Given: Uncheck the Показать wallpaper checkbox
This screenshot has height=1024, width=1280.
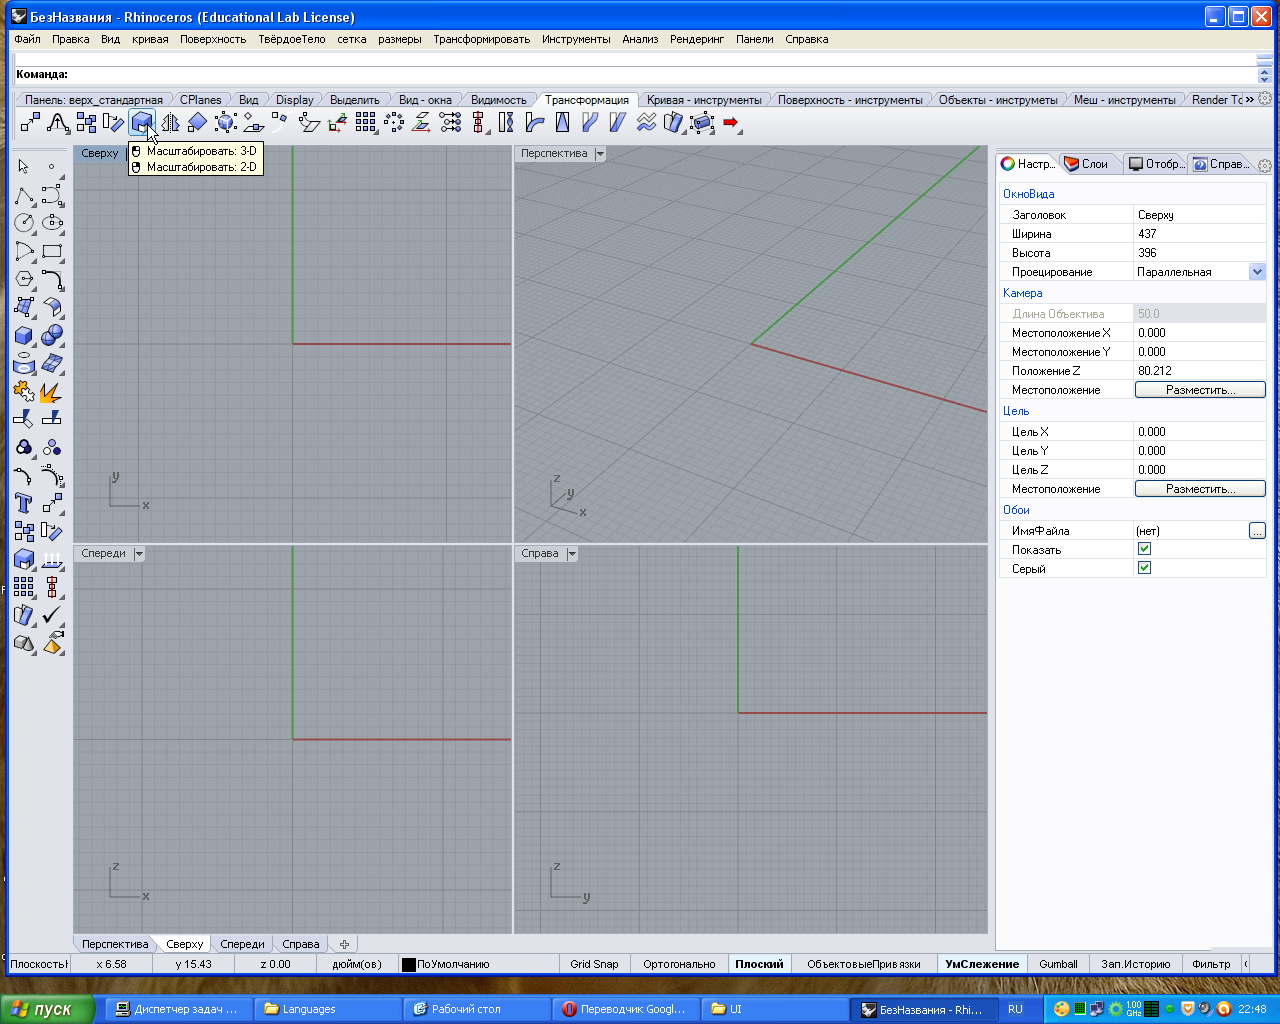Looking at the screenshot, I should pos(1145,549).
